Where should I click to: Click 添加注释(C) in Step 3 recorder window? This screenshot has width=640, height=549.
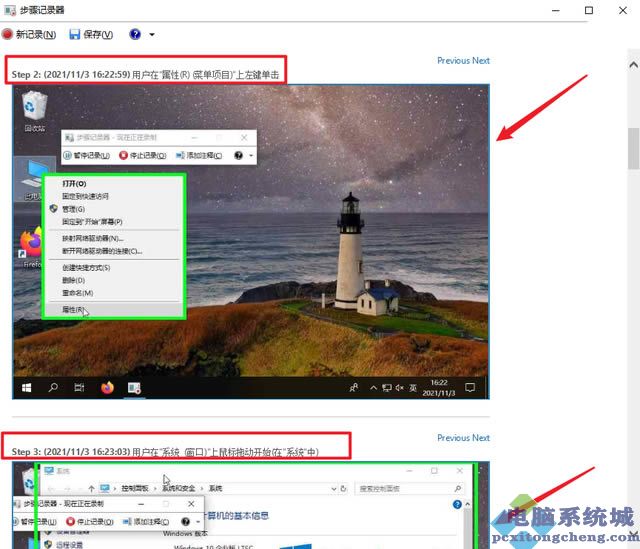[146, 522]
